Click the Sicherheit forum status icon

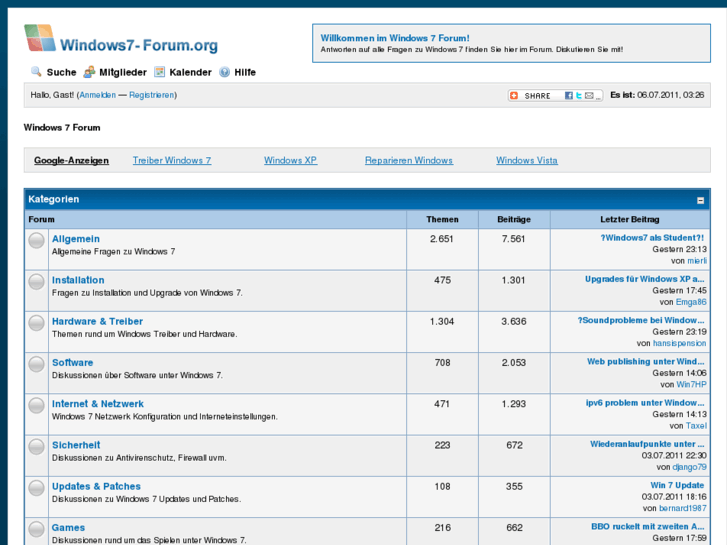tap(37, 447)
